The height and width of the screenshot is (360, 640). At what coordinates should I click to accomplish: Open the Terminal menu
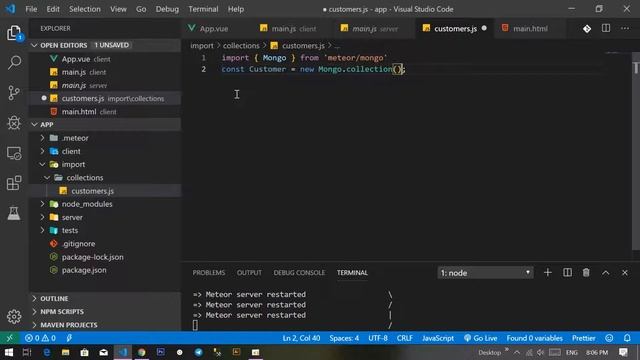[203, 9]
